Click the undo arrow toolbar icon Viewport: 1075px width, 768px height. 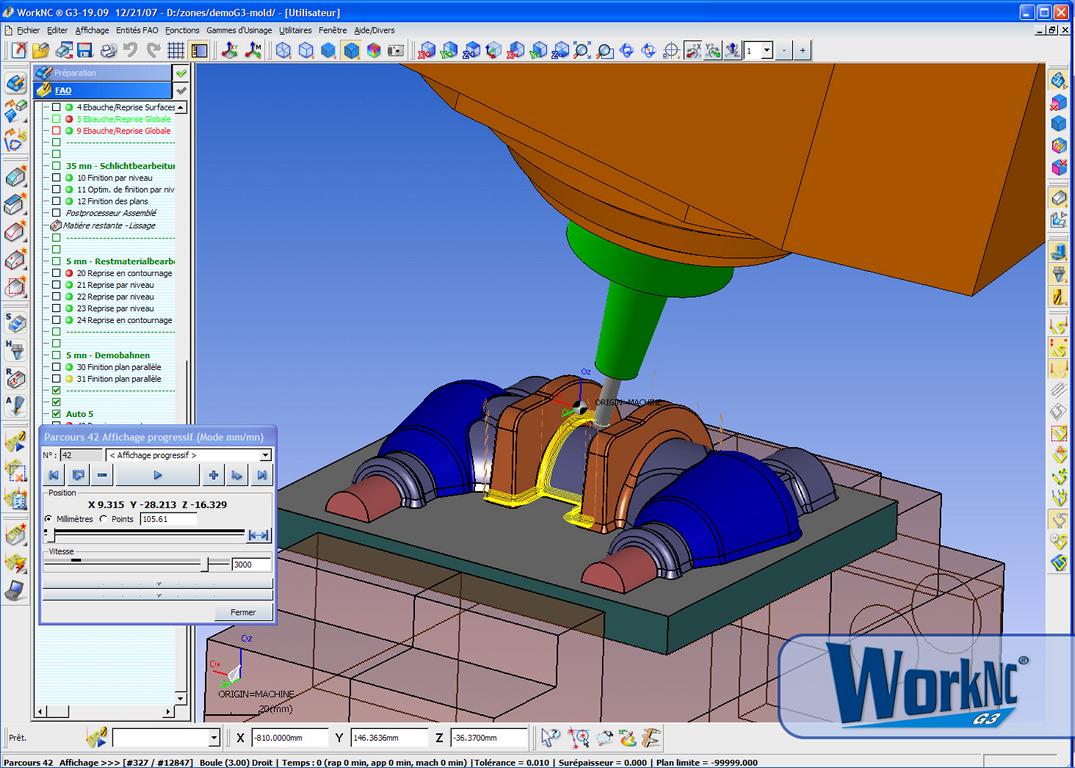(x=130, y=50)
